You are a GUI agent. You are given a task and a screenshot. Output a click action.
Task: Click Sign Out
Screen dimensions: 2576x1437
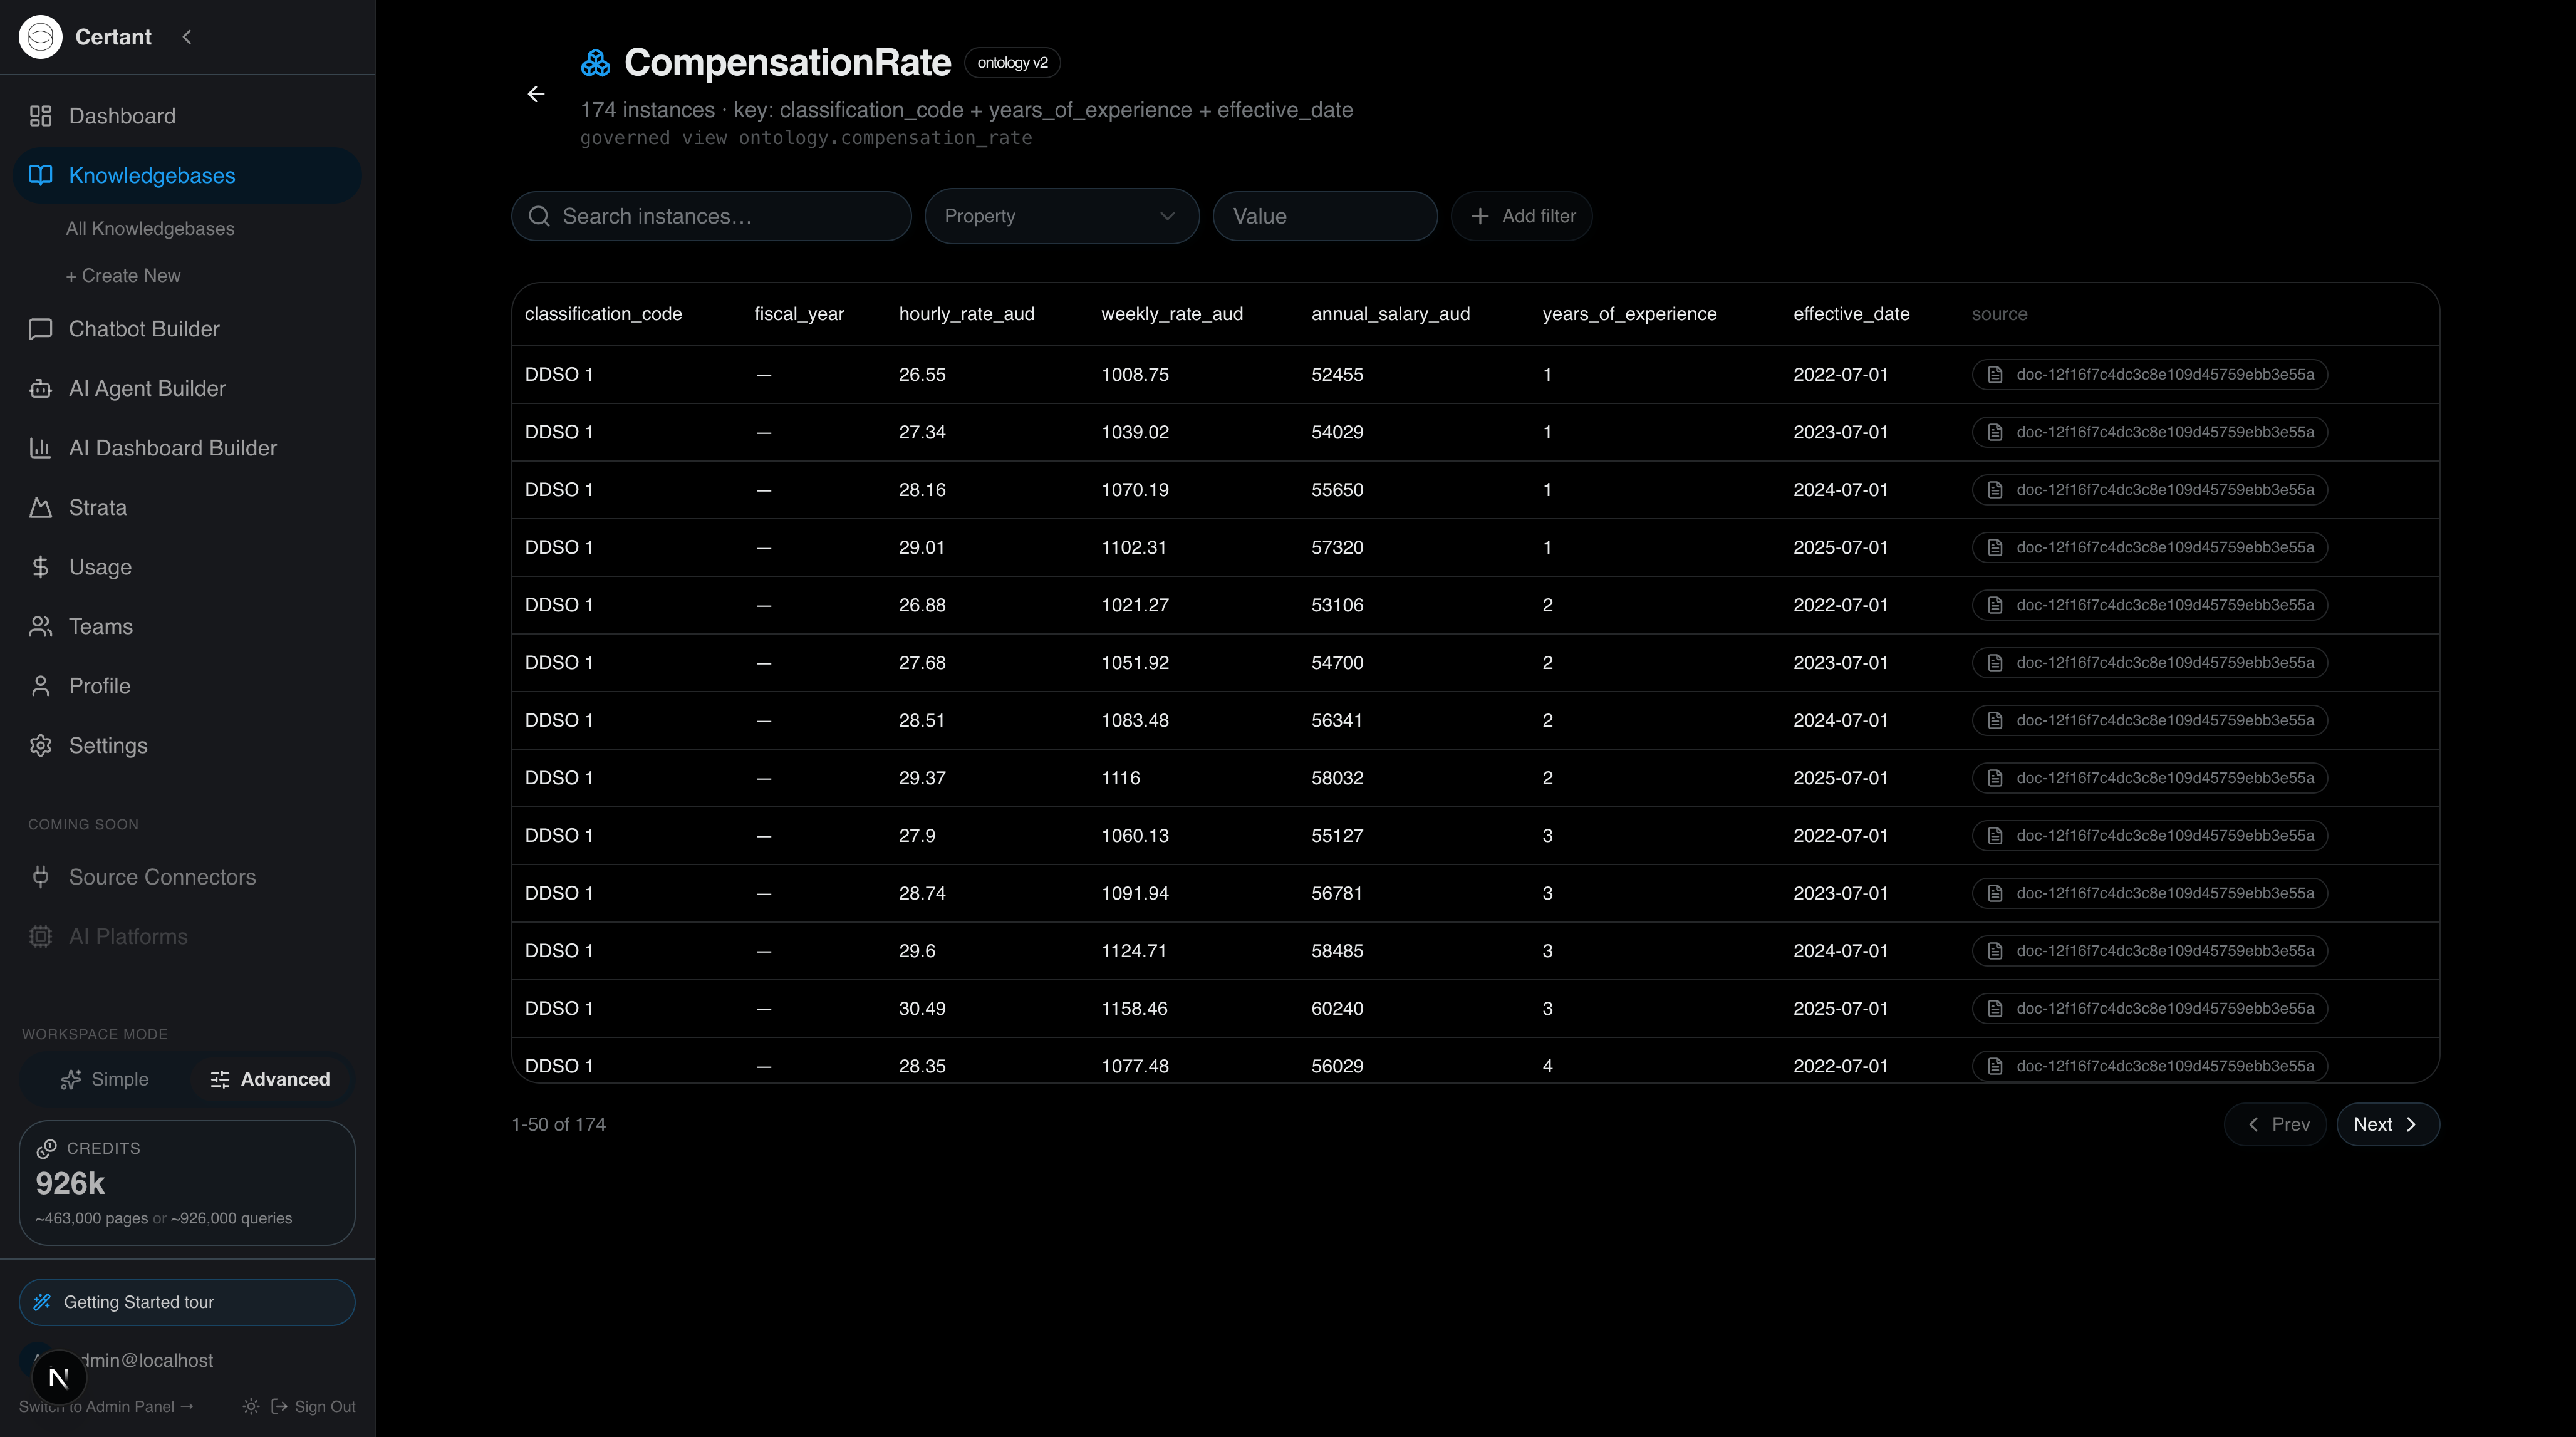click(x=313, y=1406)
